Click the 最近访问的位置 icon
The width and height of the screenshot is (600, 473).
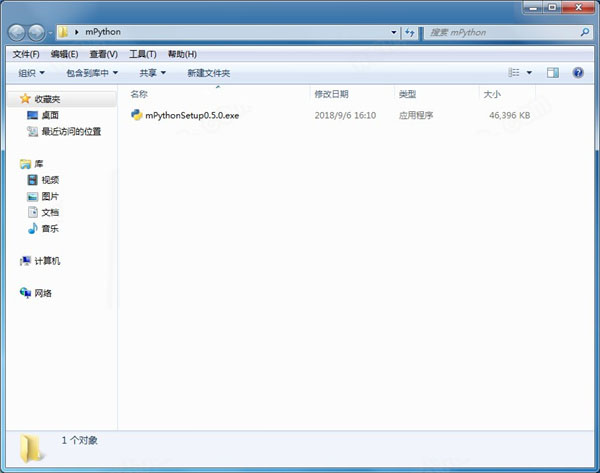click(33, 132)
